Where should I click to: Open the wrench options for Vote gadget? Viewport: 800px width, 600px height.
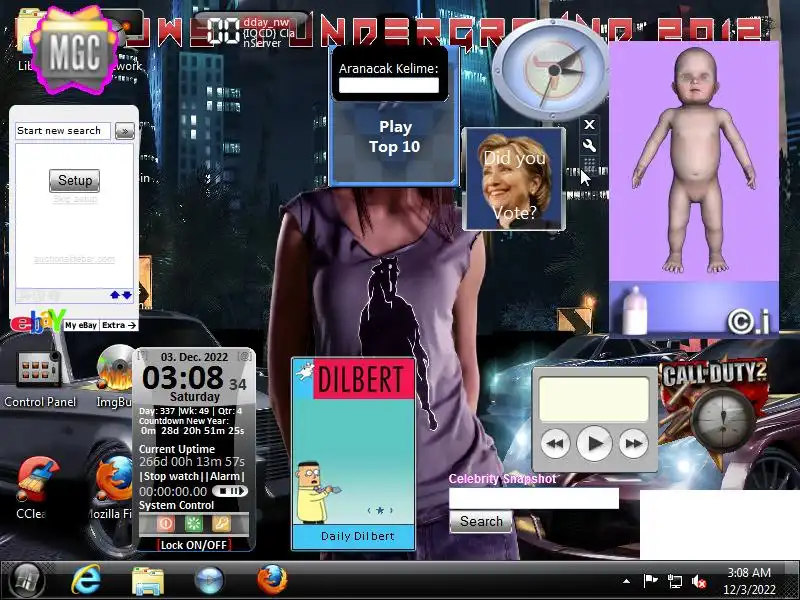589,146
